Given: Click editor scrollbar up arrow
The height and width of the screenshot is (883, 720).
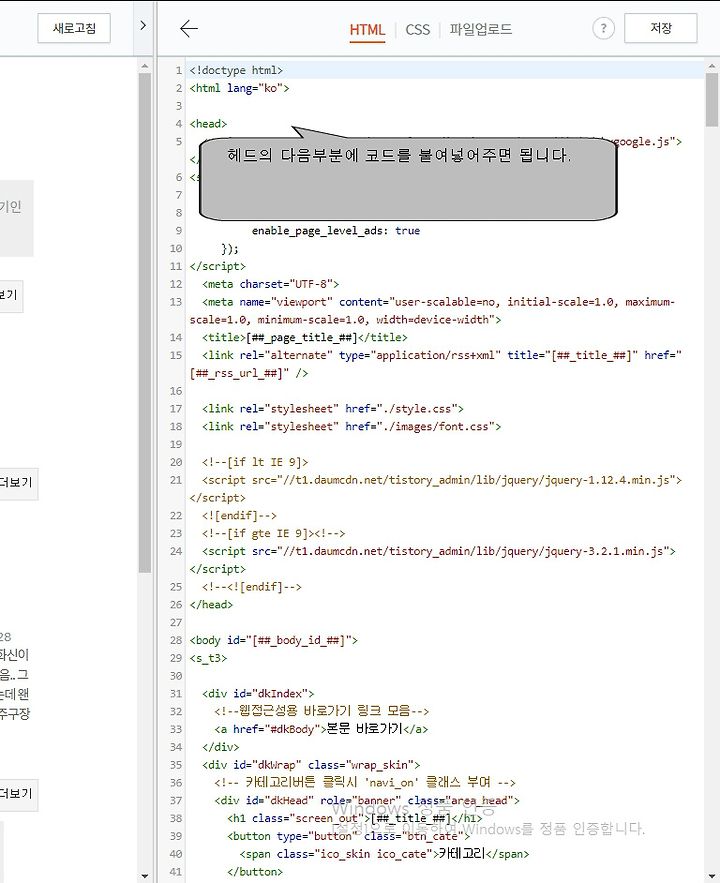Looking at the screenshot, I should (x=712, y=66).
